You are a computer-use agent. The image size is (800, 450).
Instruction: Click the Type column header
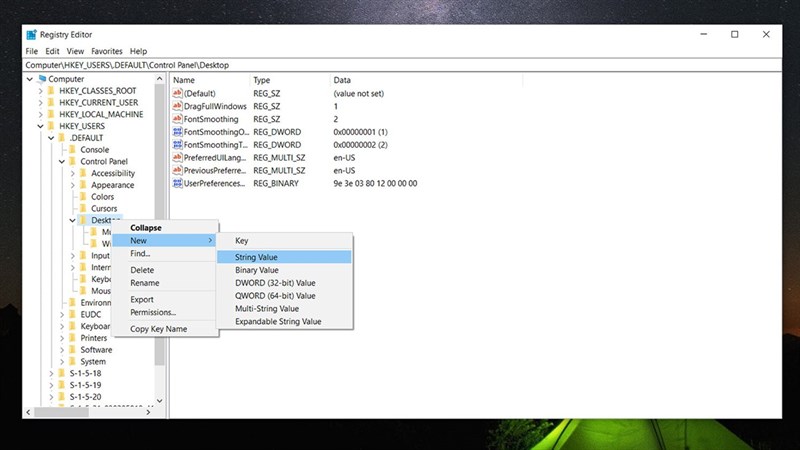(290, 80)
